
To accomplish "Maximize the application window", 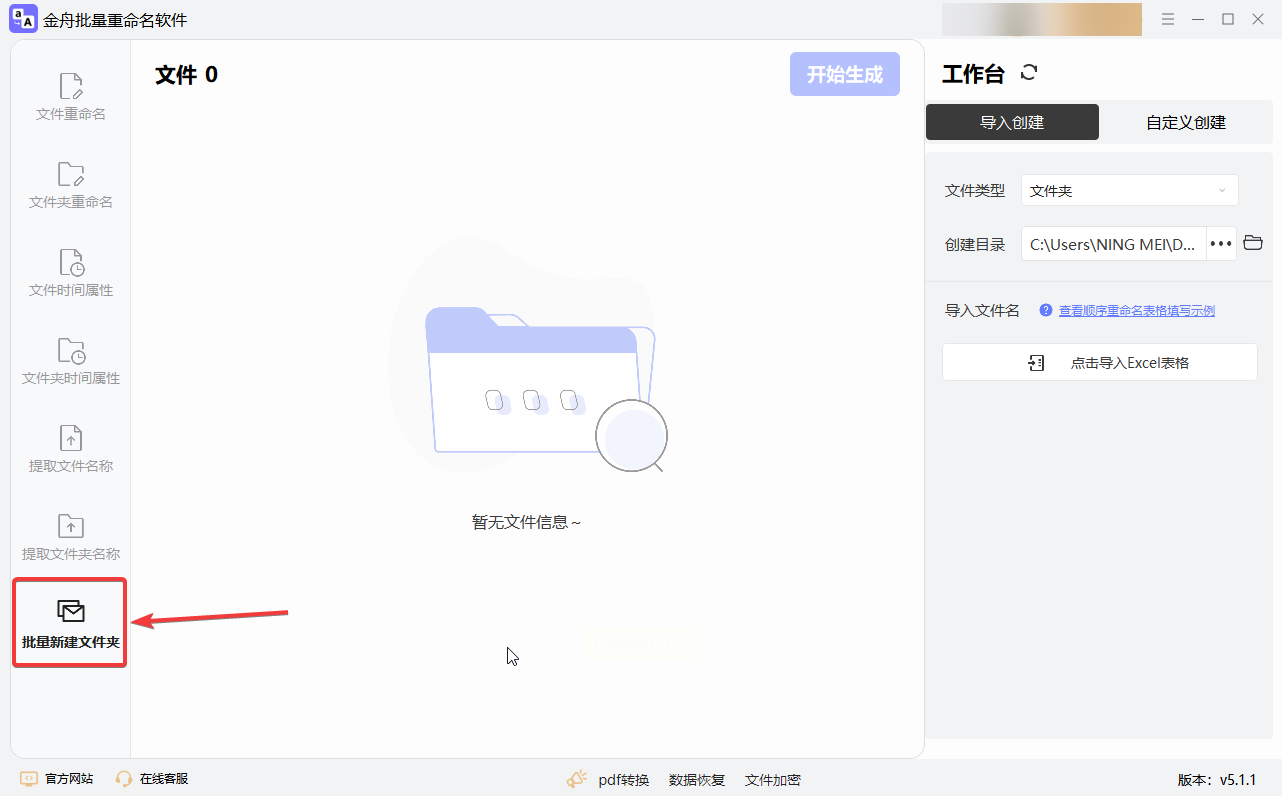I will coord(1228,19).
